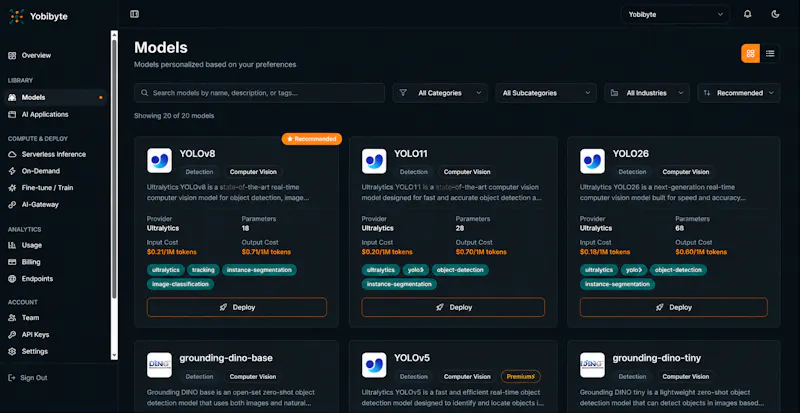800x413 pixels.
Task: Toggle the sidebar panel icon
Action: tap(134, 14)
